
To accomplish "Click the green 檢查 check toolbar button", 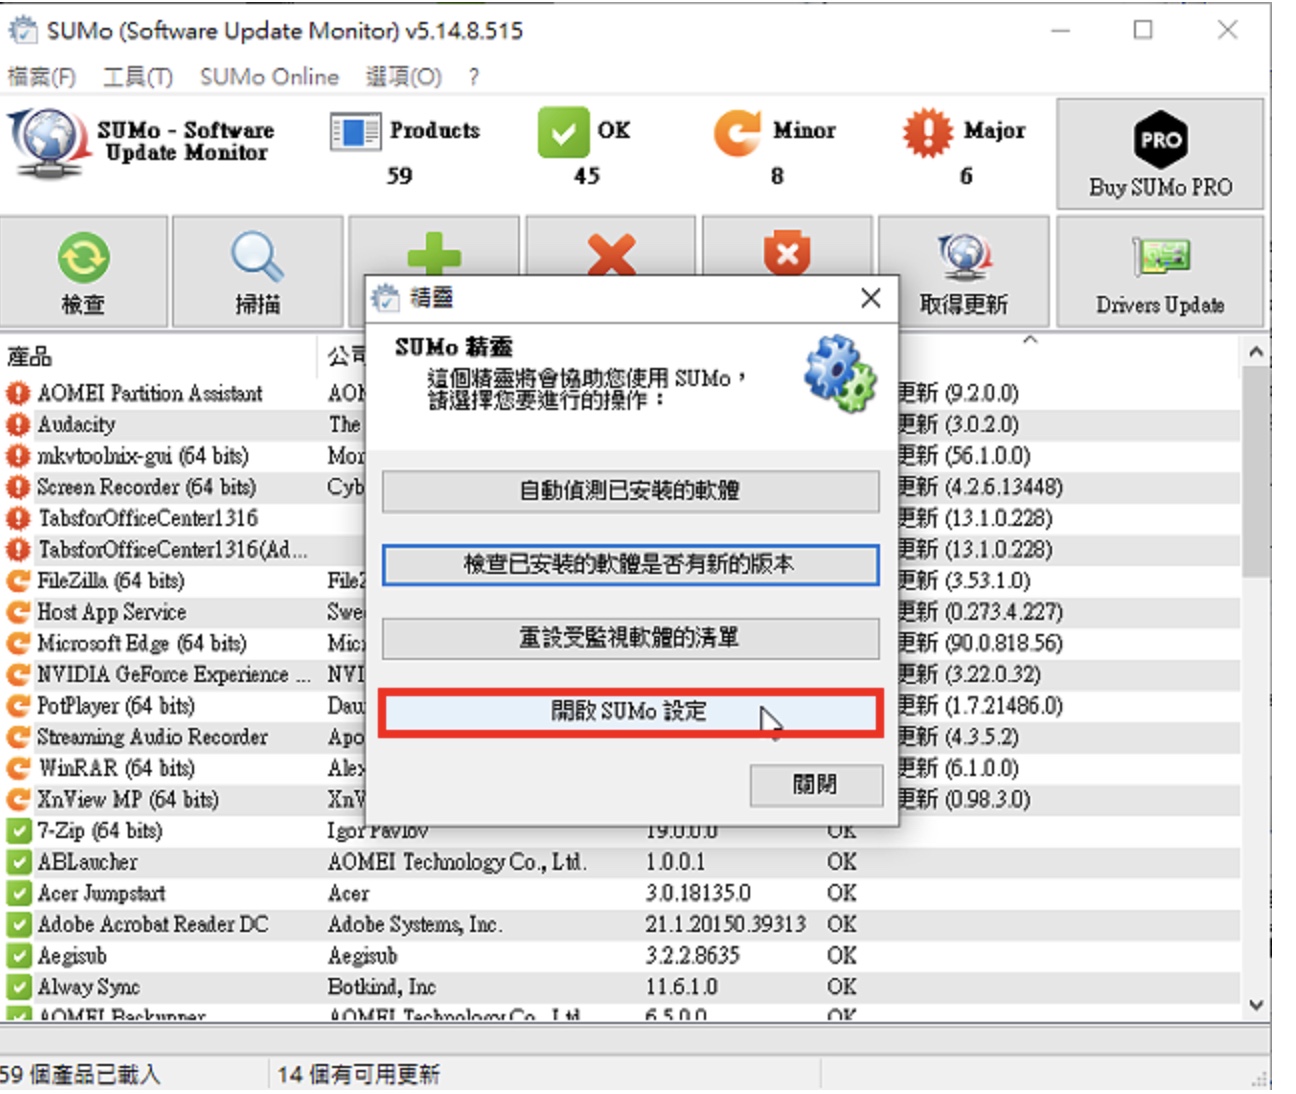I will 84,271.
